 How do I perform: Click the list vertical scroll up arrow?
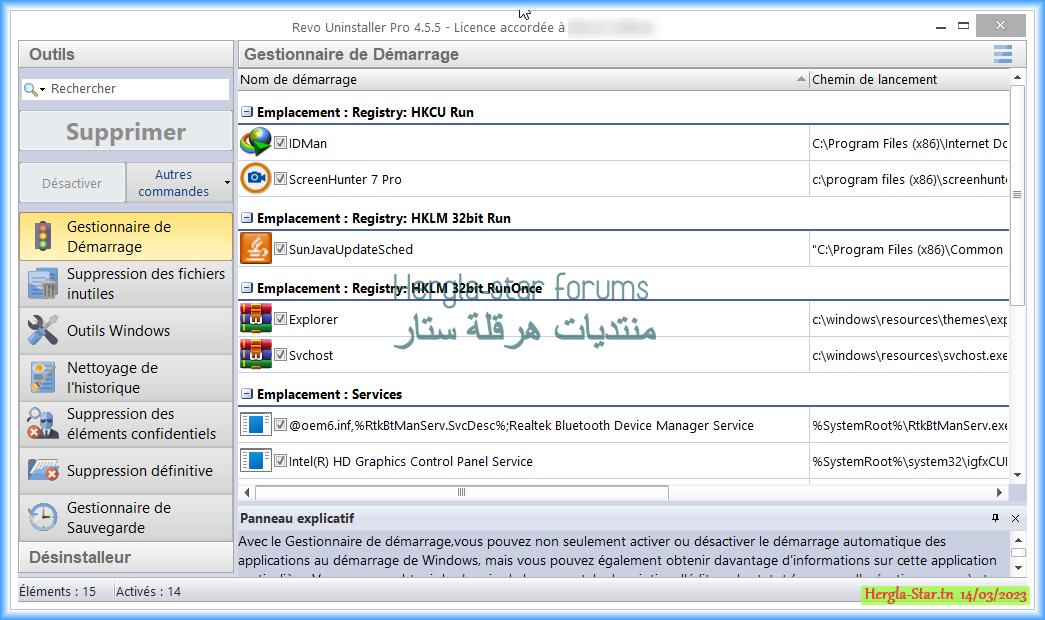point(1017,77)
